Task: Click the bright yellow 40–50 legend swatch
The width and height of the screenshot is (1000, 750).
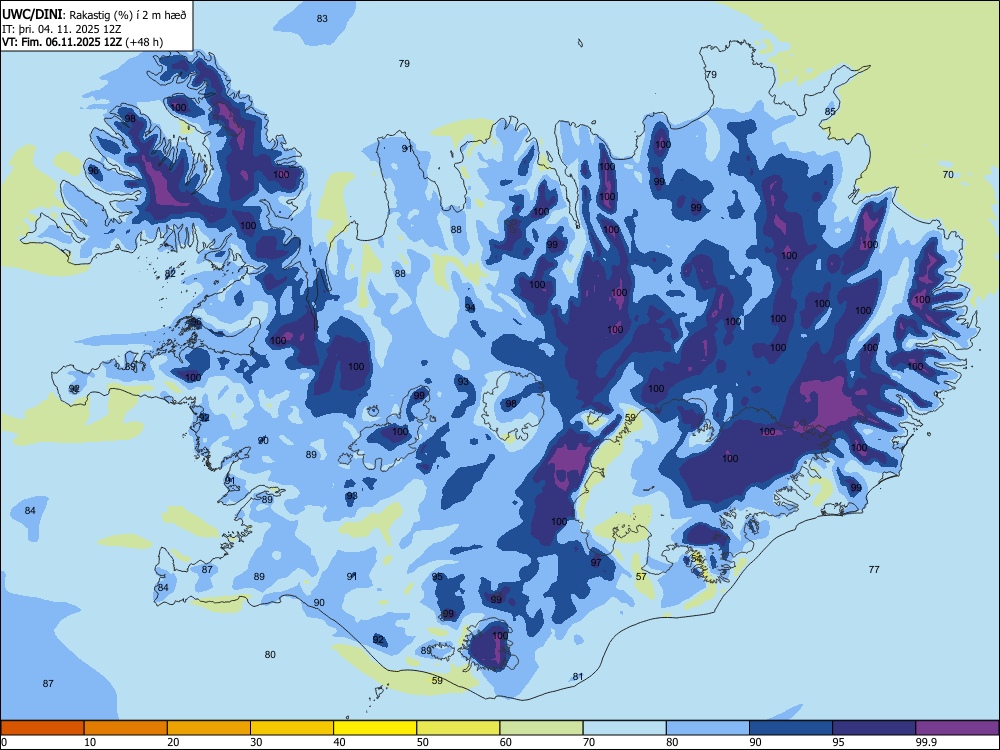Action: (375, 728)
